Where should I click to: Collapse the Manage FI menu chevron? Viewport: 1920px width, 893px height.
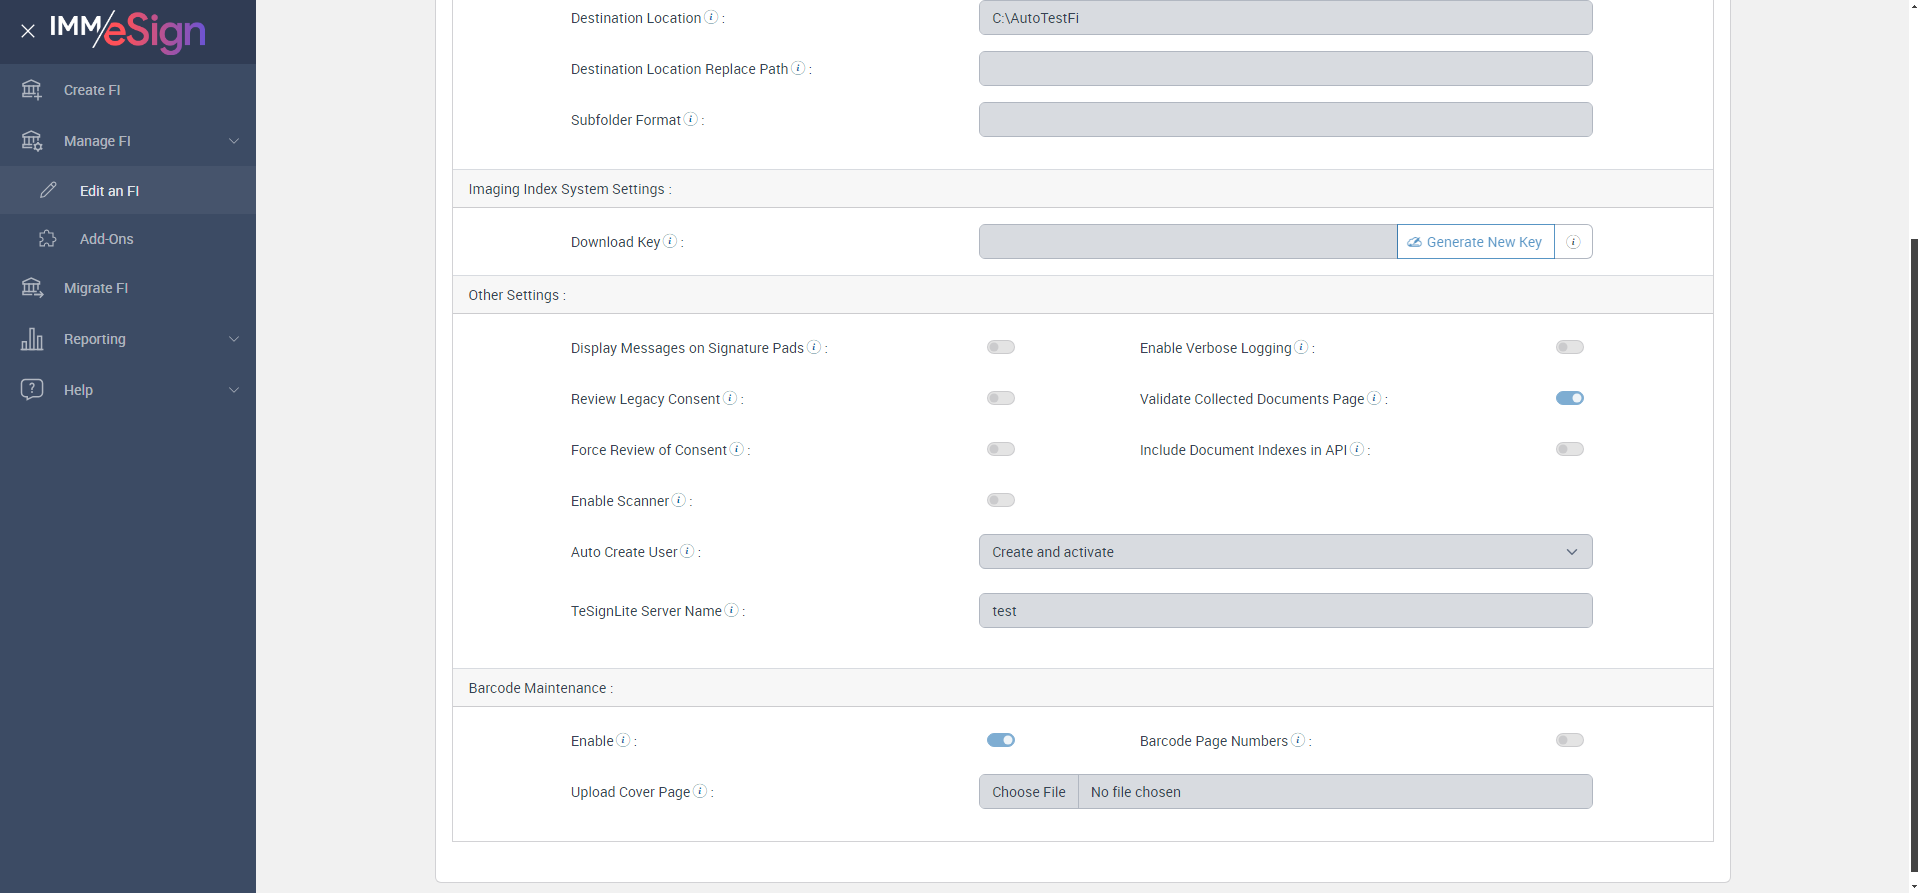234,141
